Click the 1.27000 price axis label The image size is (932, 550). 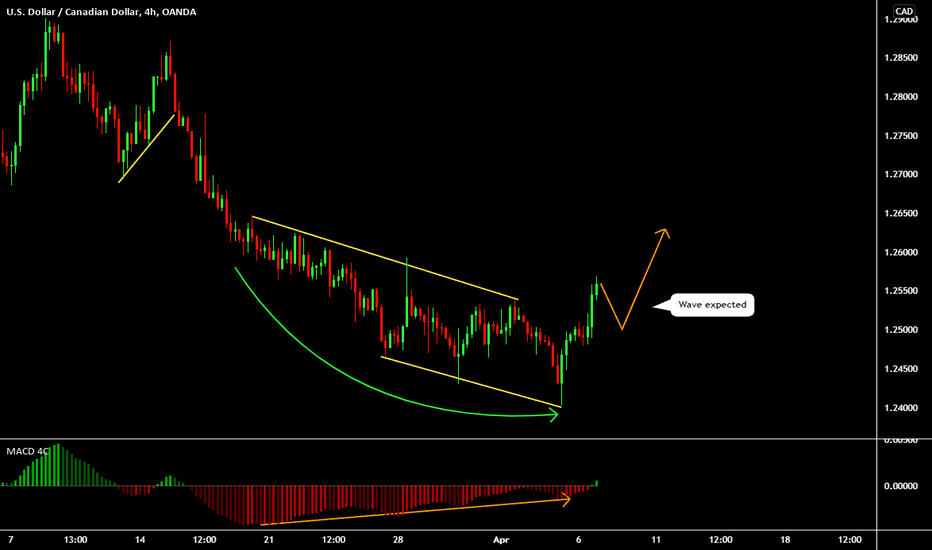(x=901, y=174)
